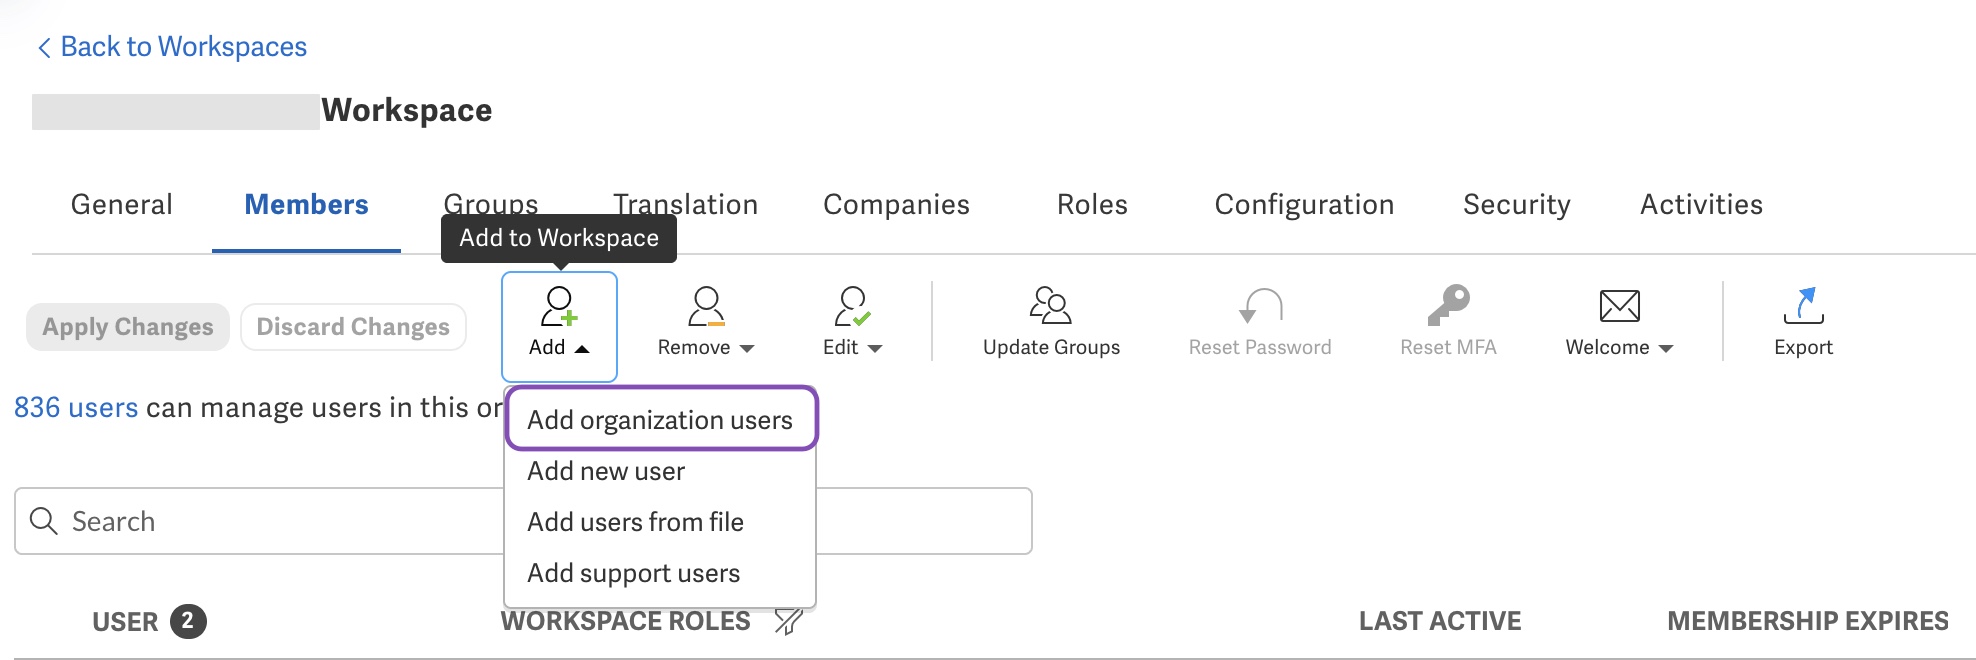Click the Update Groups label
The image size is (1976, 660).
pyautogui.click(x=1051, y=347)
